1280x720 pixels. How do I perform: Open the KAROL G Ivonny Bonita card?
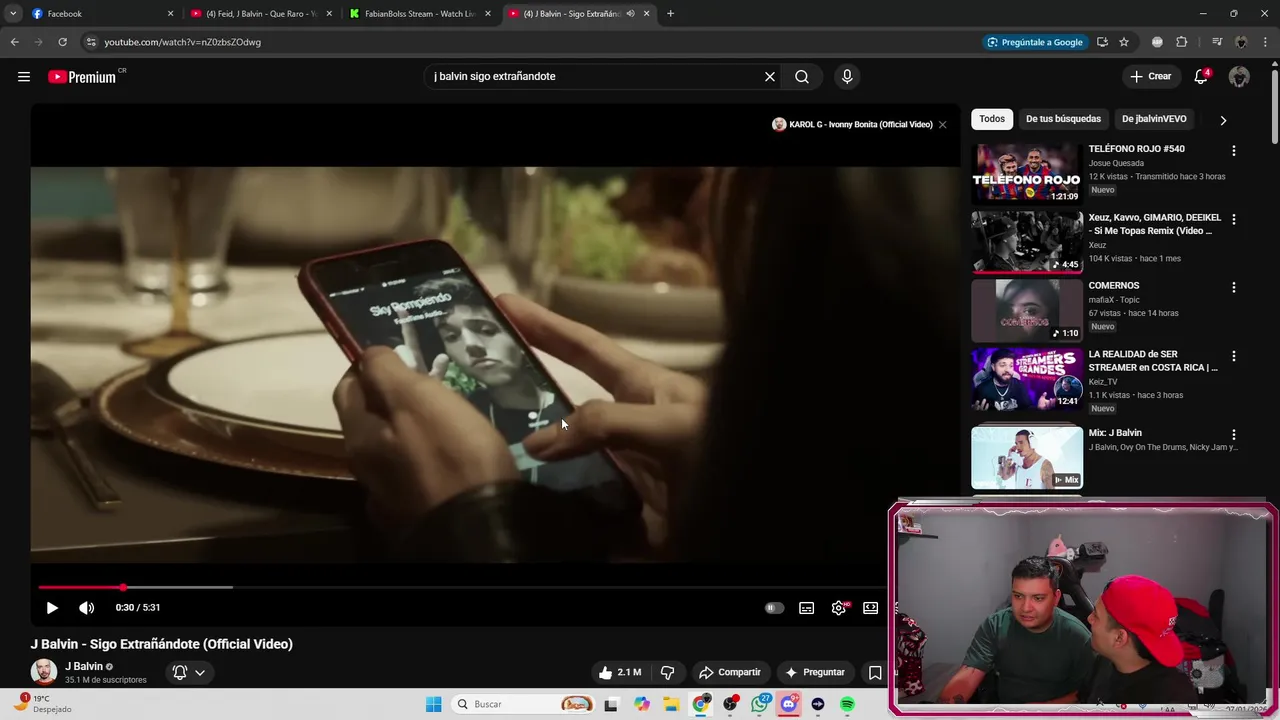point(852,125)
